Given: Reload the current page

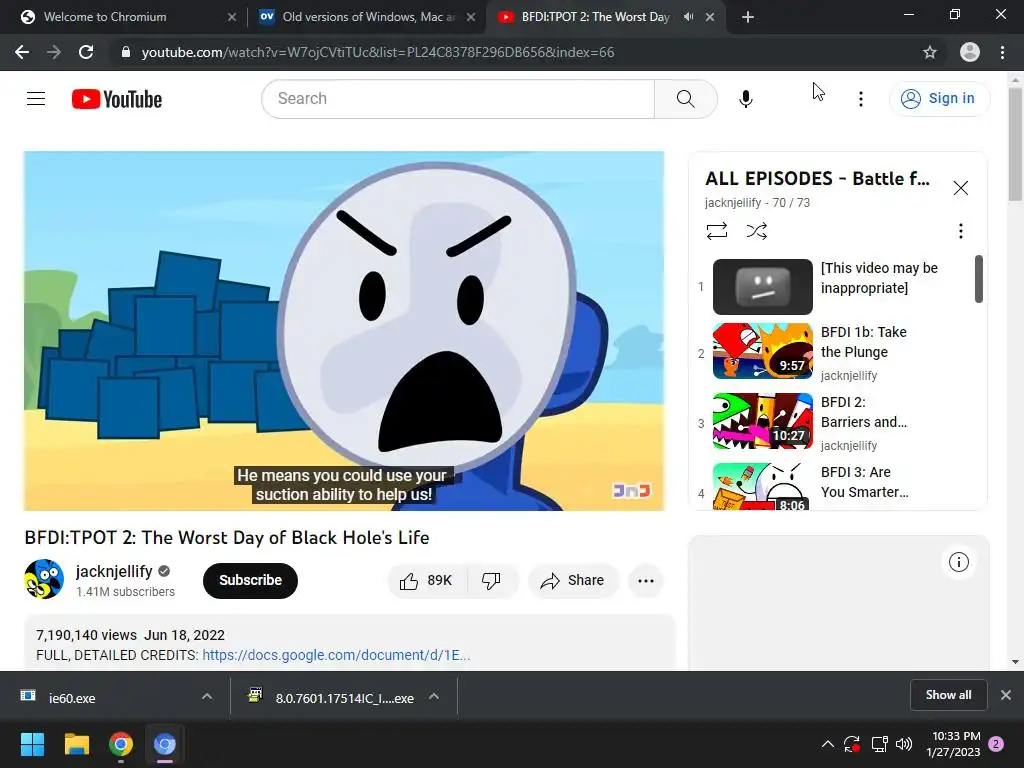Looking at the screenshot, I should click(86, 52).
